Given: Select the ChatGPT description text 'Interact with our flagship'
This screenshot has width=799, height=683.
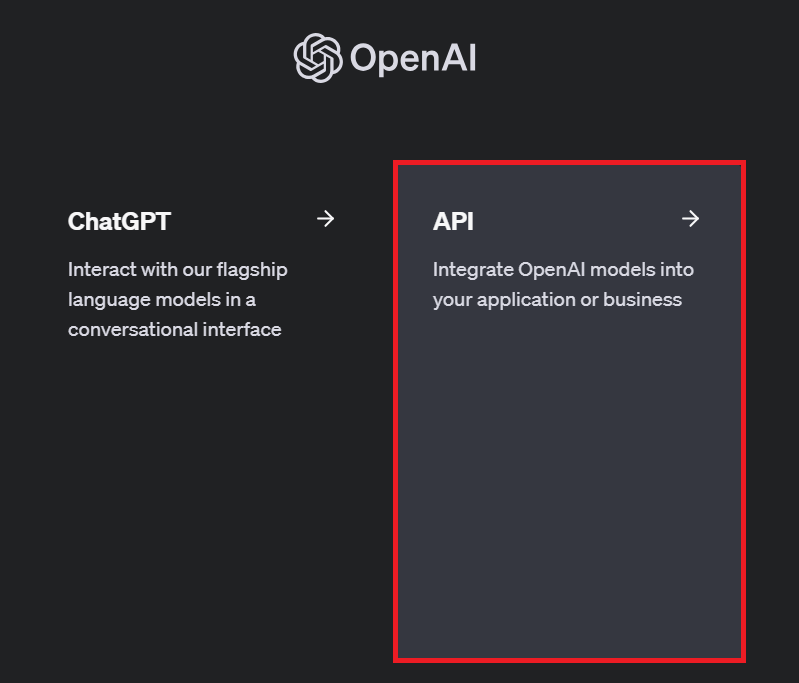Looking at the screenshot, I should click(177, 270).
